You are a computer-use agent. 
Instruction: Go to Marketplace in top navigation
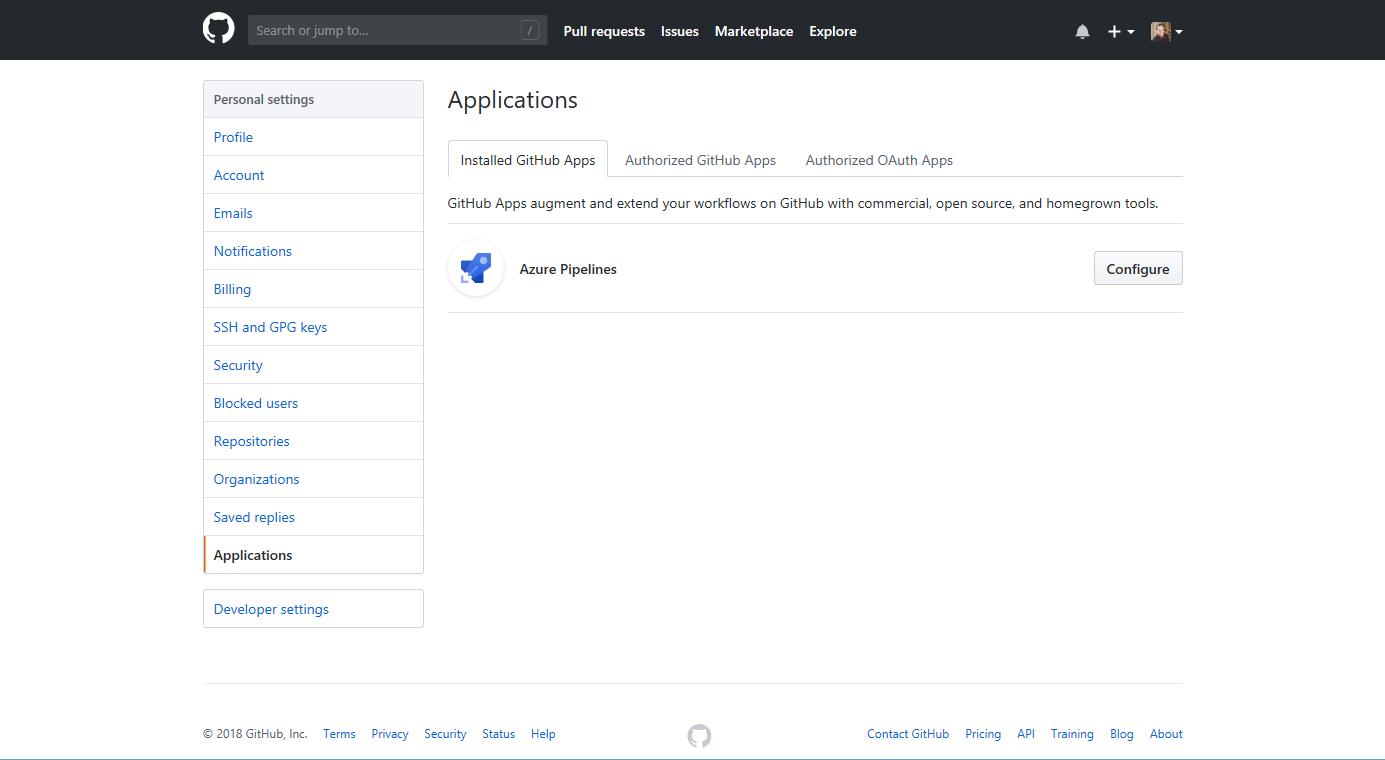[753, 32]
